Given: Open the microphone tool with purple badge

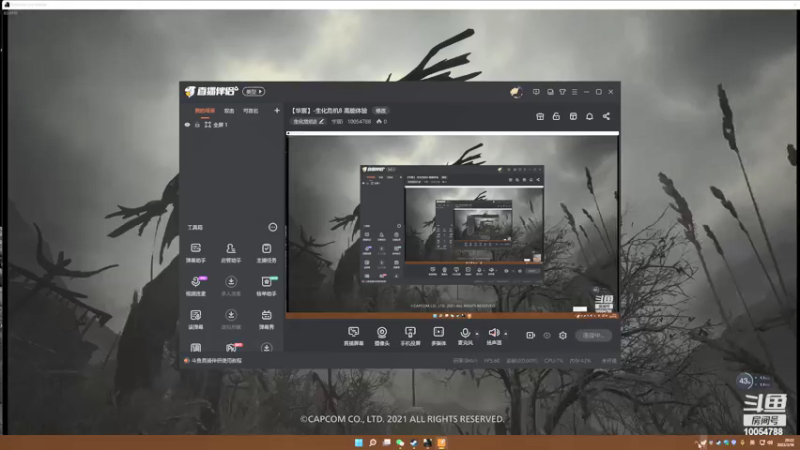Looking at the screenshot, I should [x=196, y=286].
